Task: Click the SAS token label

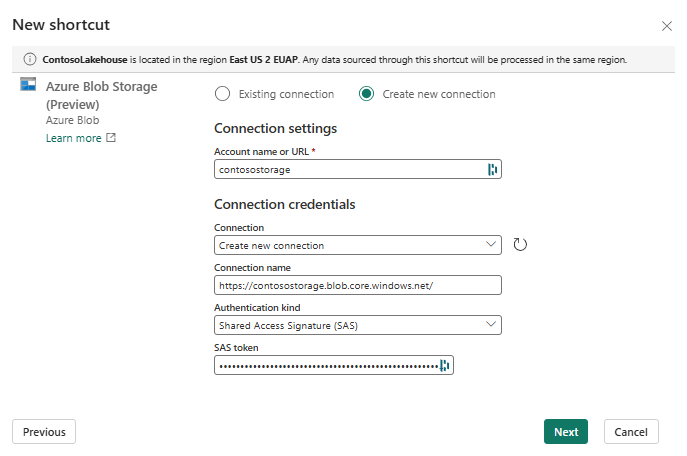Action: click(x=236, y=347)
